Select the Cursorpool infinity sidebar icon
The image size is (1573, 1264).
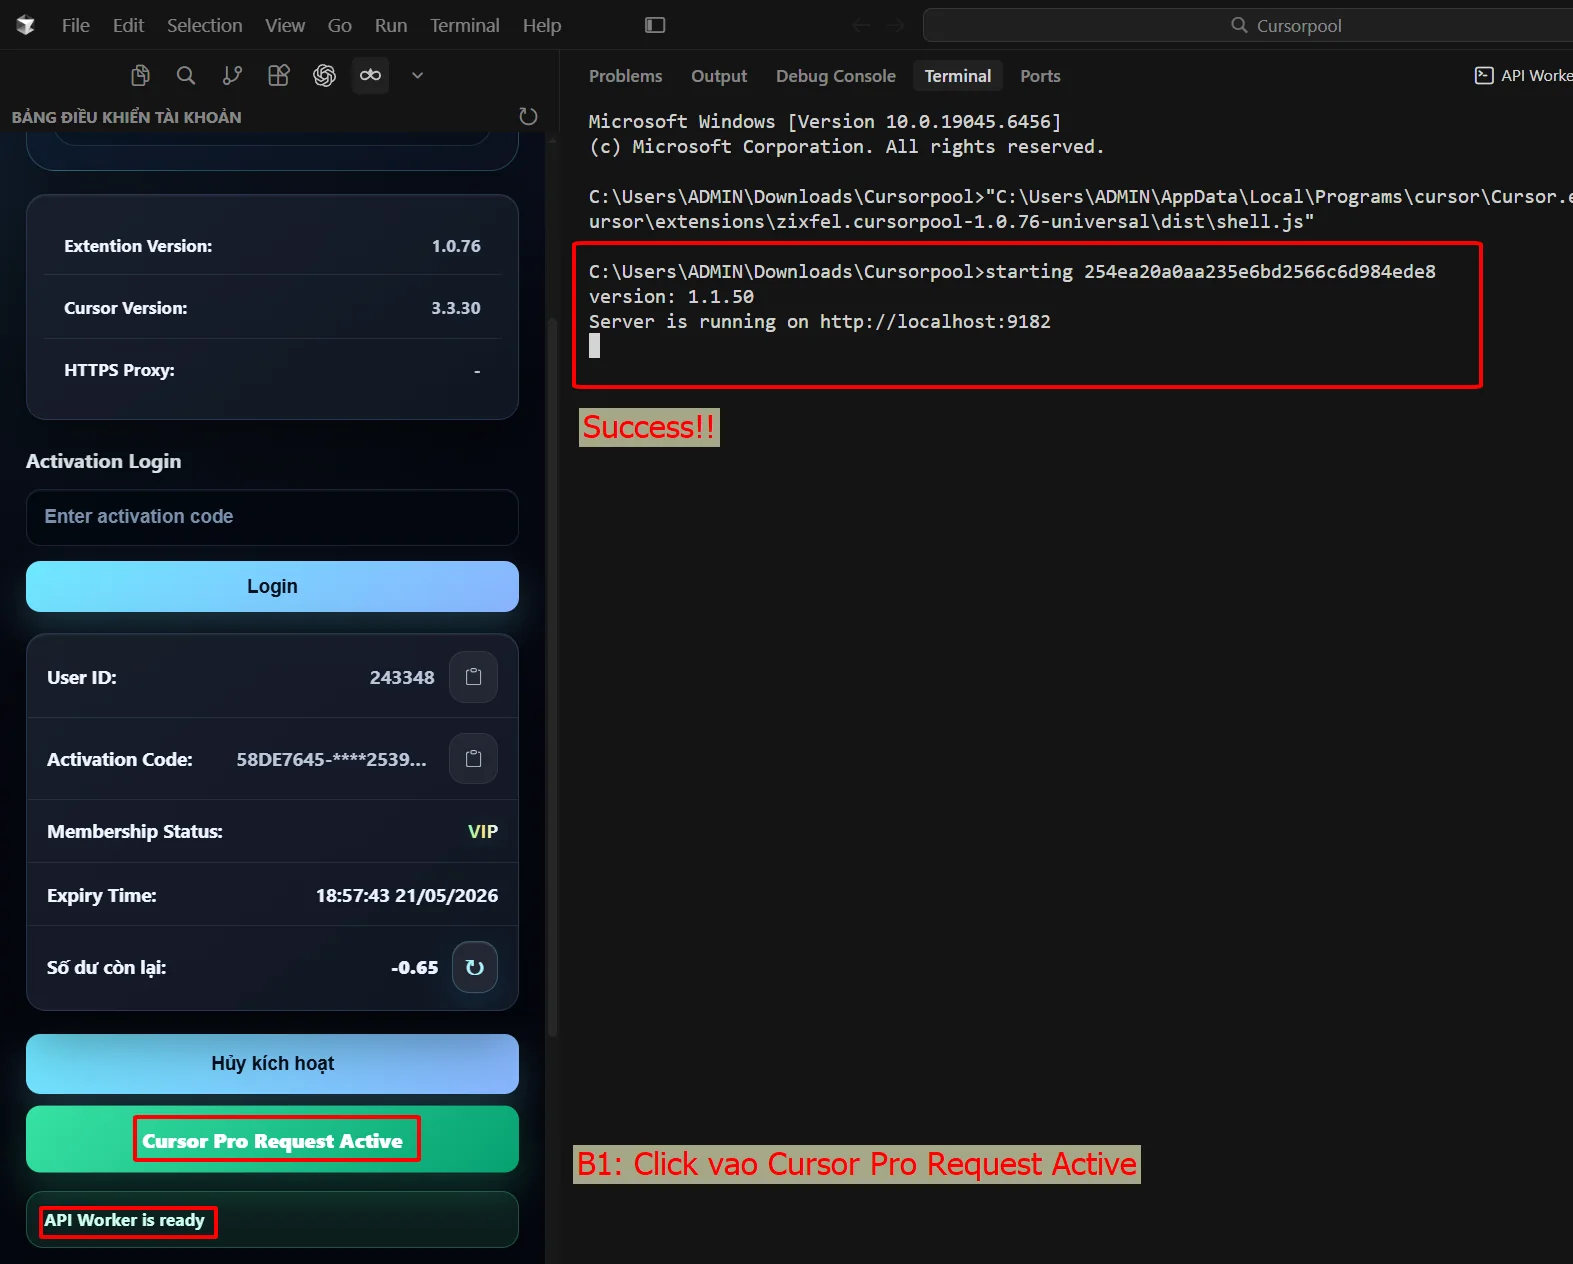click(370, 75)
